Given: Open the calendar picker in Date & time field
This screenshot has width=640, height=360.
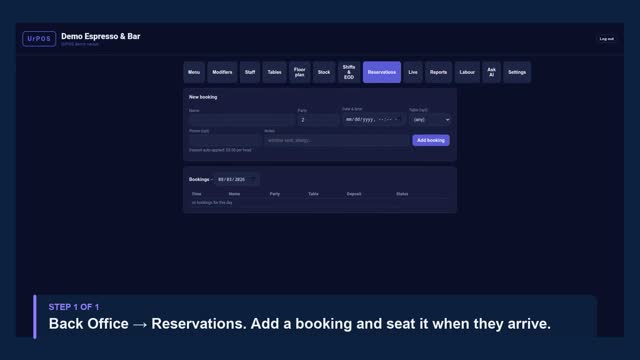Looking at the screenshot, I should [398, 120].
